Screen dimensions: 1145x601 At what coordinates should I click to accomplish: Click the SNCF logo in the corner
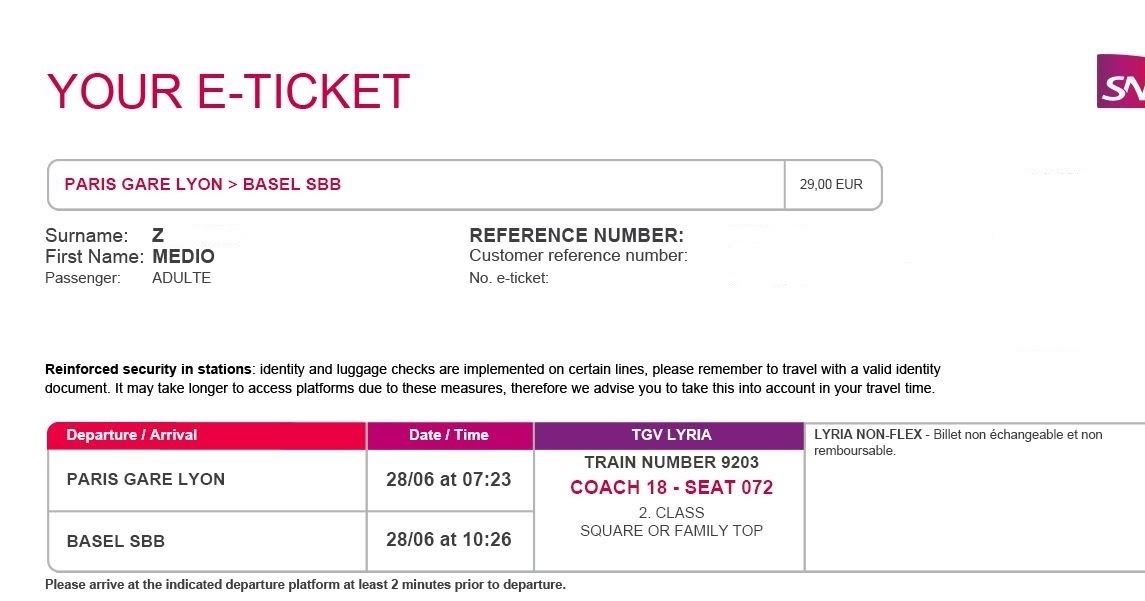pyautogui.click(x=1122, y=82)
